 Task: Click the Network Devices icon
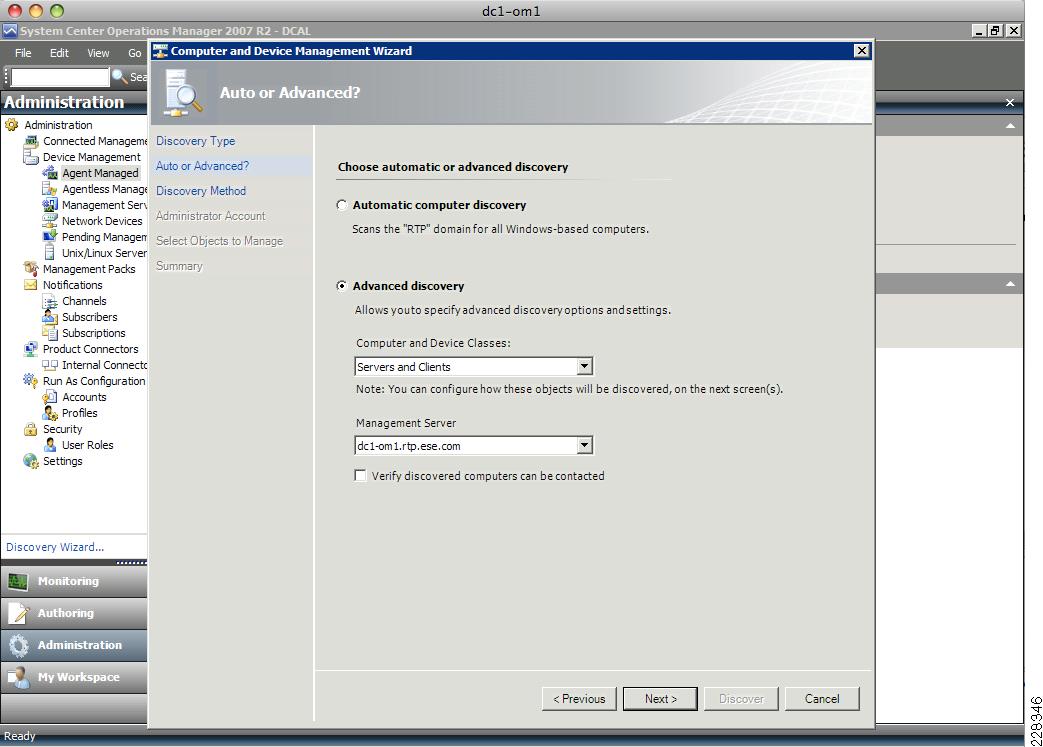[50, 221]
